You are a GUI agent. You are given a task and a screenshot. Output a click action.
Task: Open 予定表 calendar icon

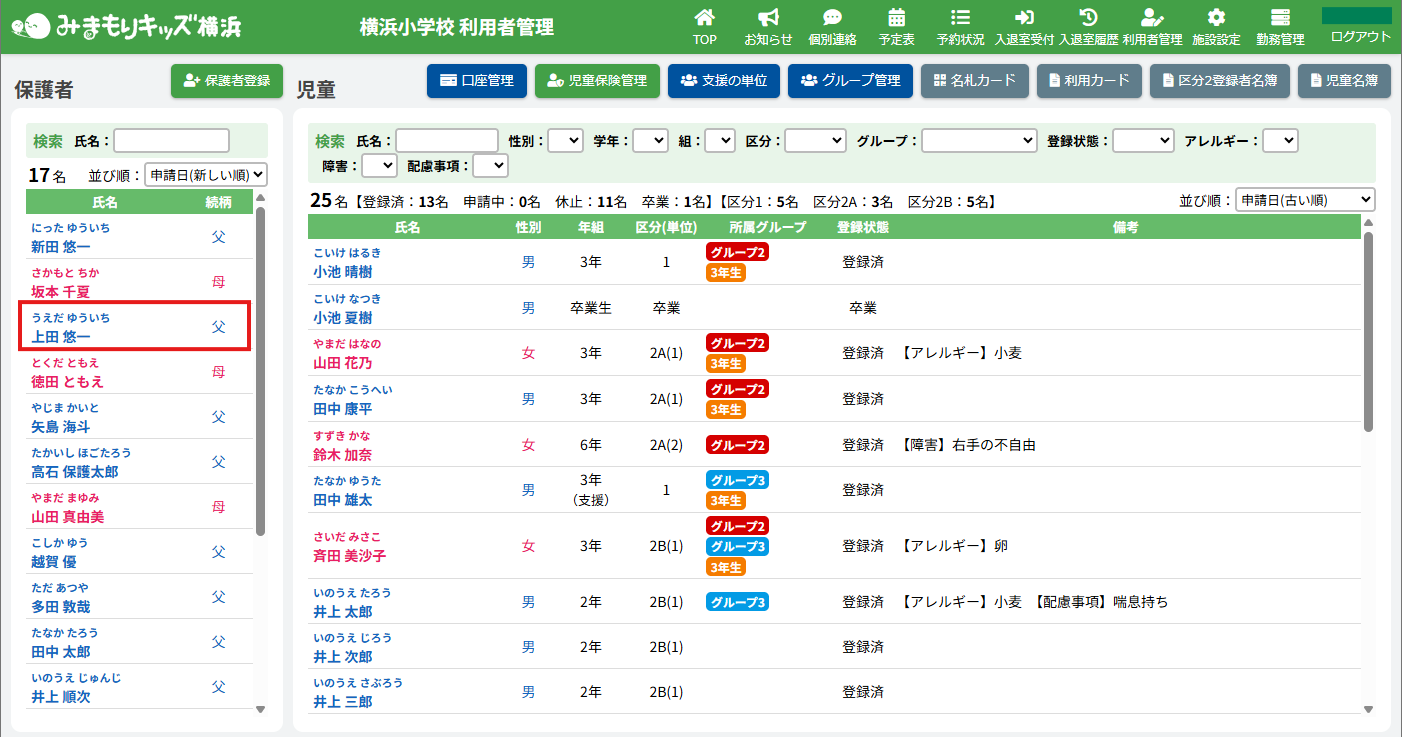coord(896,18)
